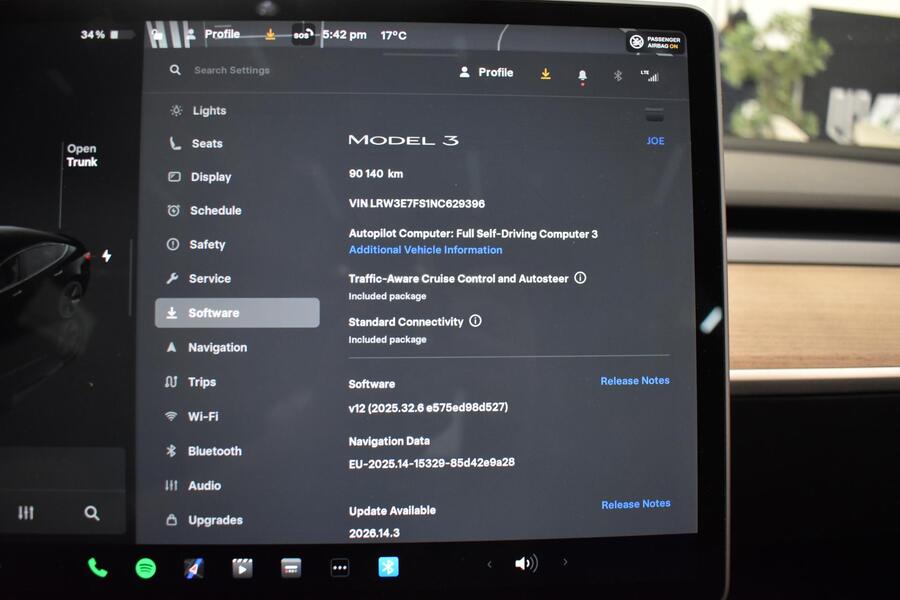
Task: Tap the Passenger Airbag On indicator
Action: 655,42
